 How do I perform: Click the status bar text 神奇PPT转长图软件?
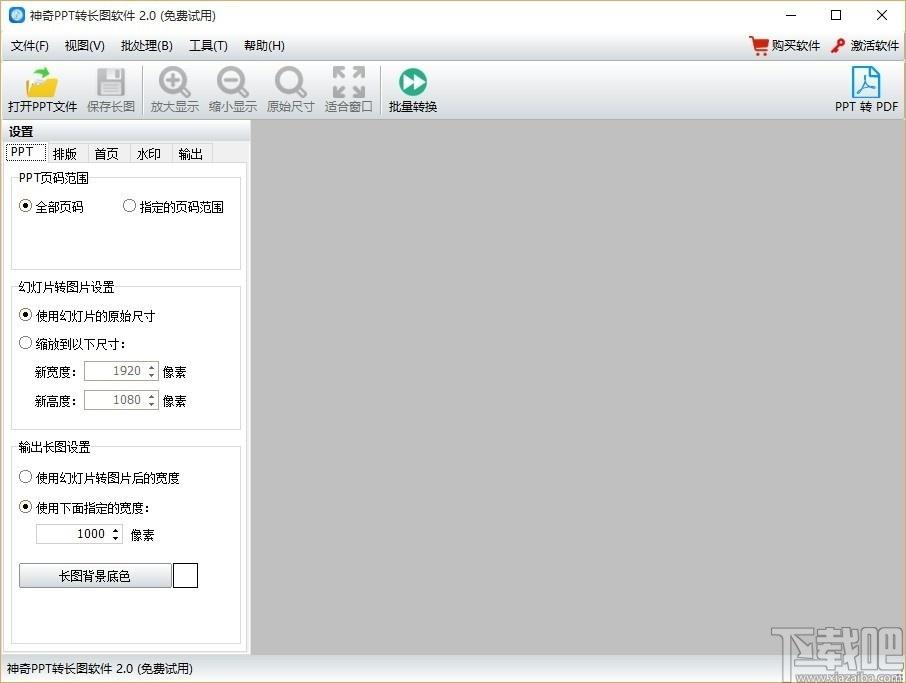pos(99,669)
